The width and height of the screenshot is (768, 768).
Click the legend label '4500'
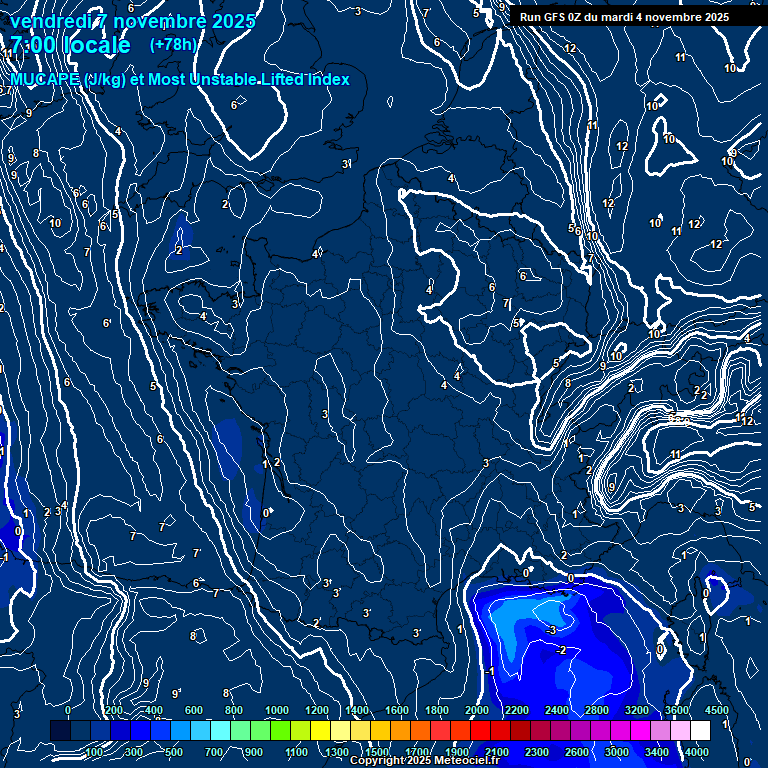pos(717,710)
